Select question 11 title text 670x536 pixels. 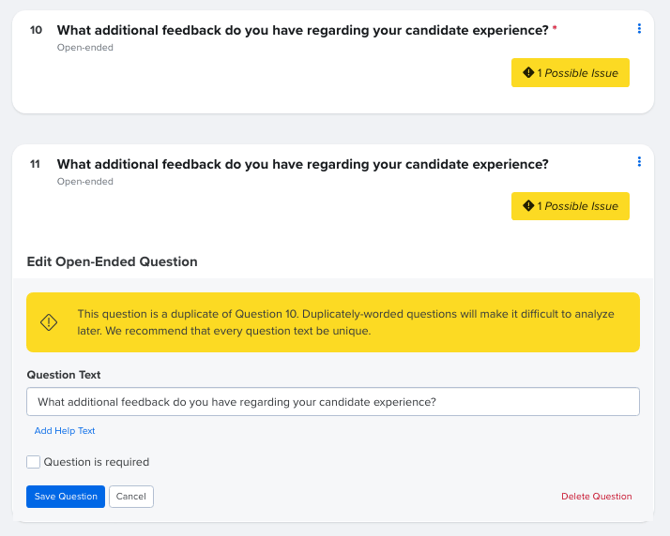tap(303, 164)
